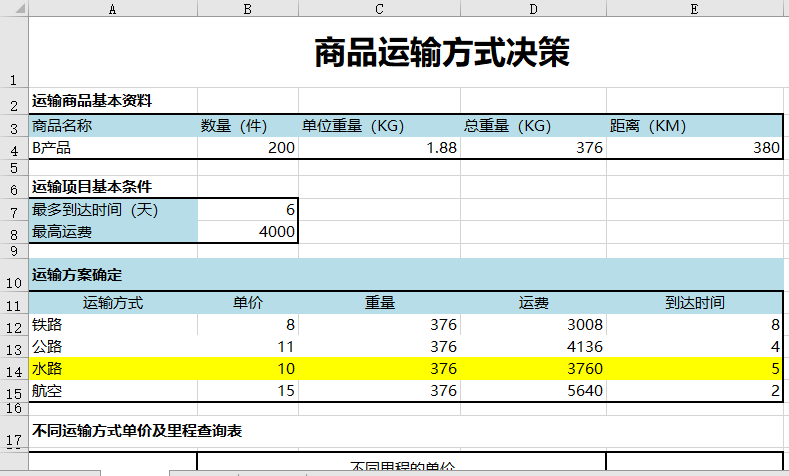Select the 铁路 freight cost 3008 cell

click(x=533, y=325)
